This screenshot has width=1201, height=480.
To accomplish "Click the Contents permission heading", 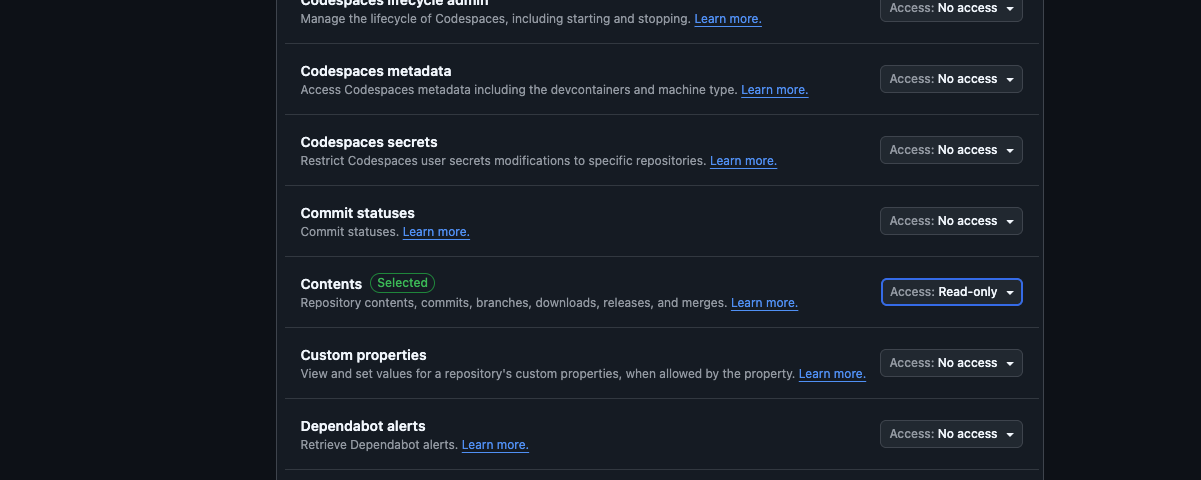I will pos(331,284).
